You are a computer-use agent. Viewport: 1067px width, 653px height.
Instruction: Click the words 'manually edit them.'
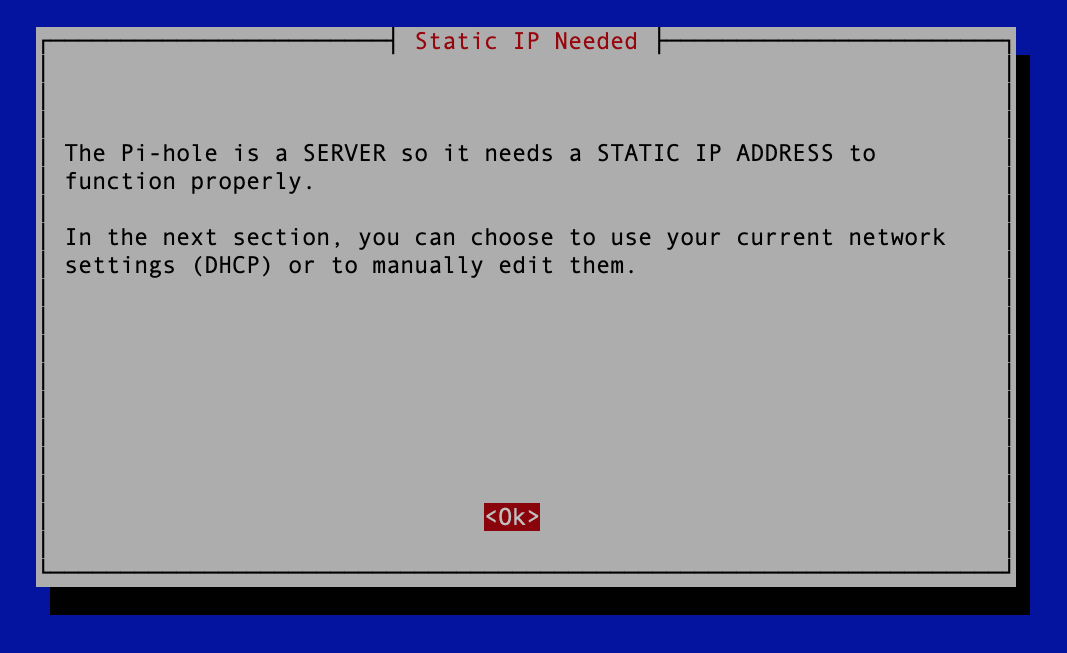(504, 265)
